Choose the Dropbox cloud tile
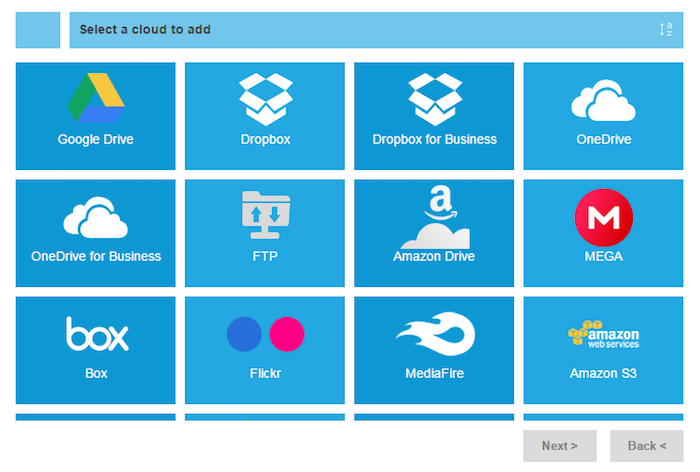The width and height of the screenshot is (700, 472). tap(265, 98)
